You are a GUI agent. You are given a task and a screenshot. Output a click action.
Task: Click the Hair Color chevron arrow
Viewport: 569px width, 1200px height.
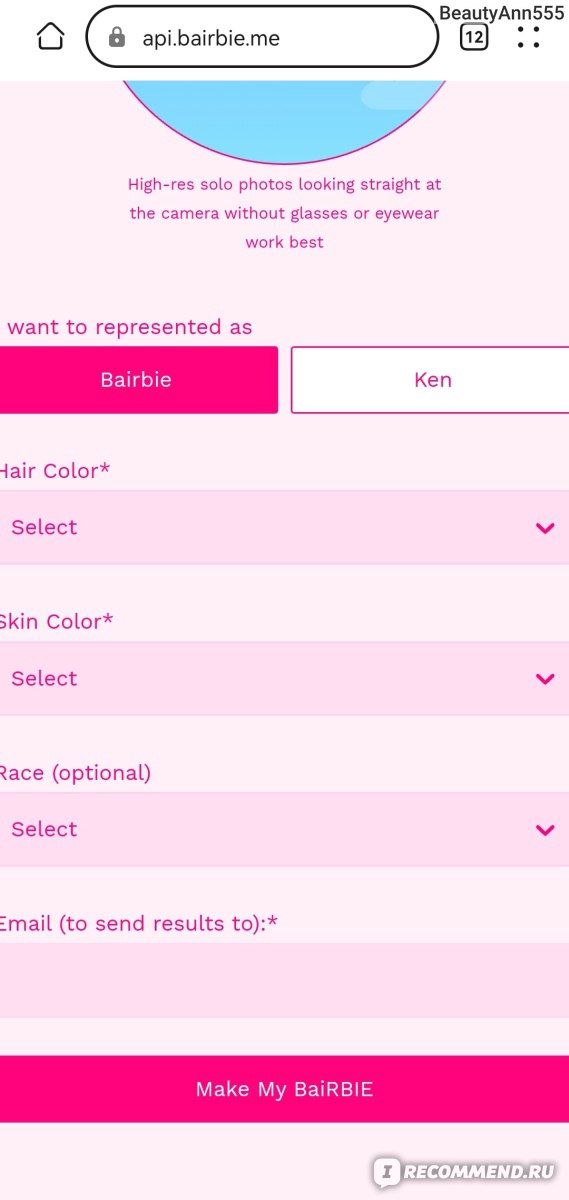tap(545, 528)
